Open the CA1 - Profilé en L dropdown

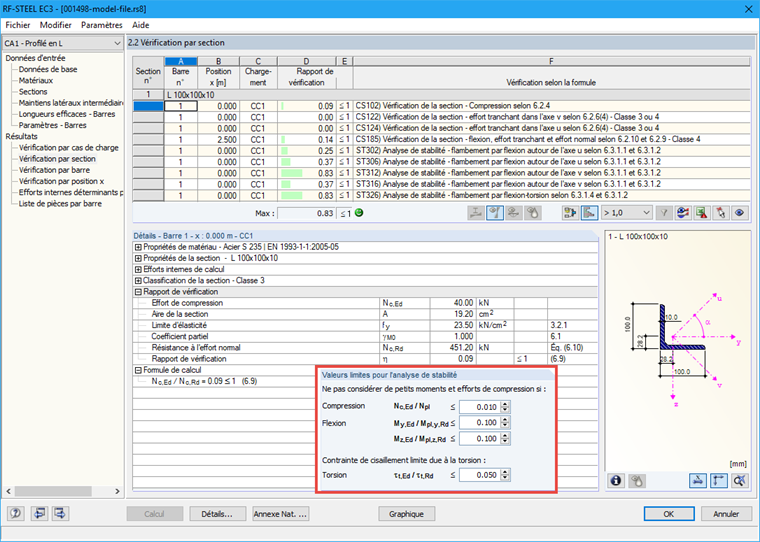(63, 43)
